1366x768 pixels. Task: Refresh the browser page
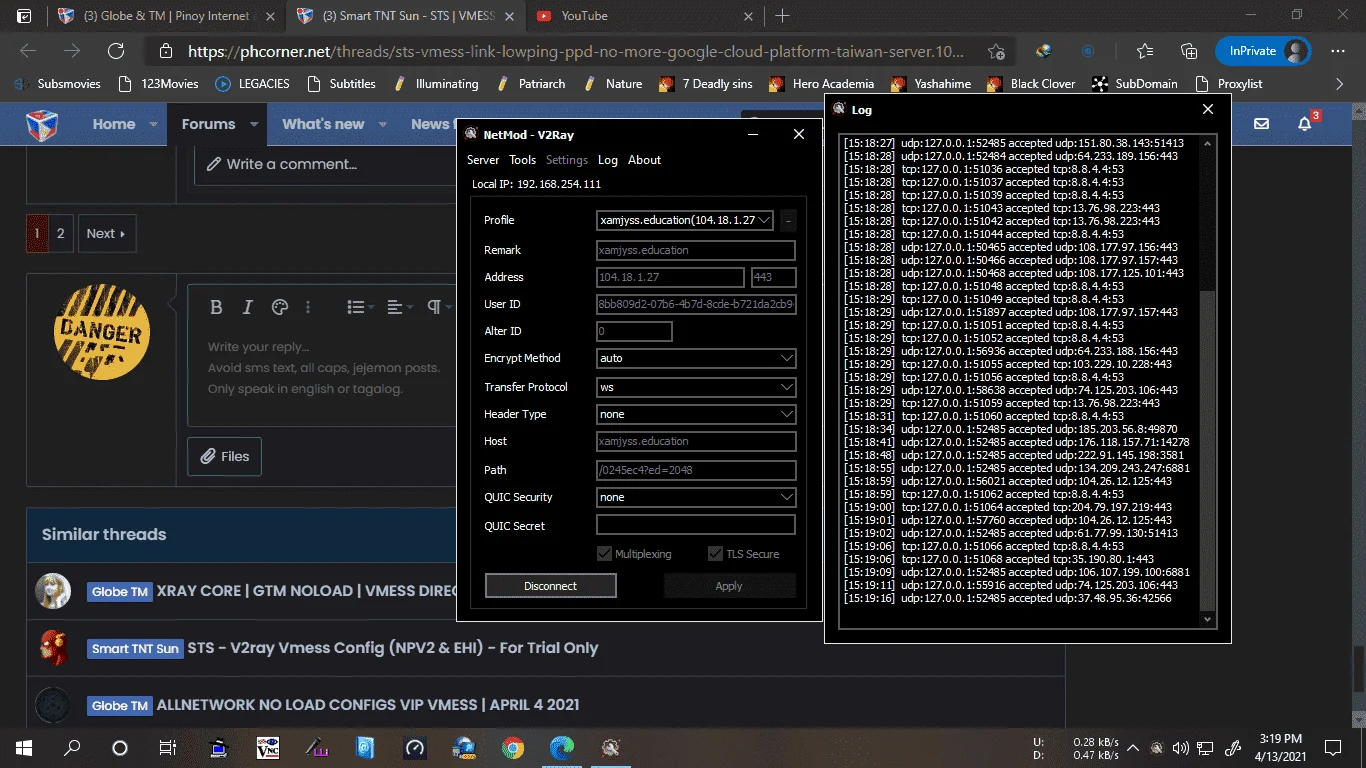tap(116, 51)
